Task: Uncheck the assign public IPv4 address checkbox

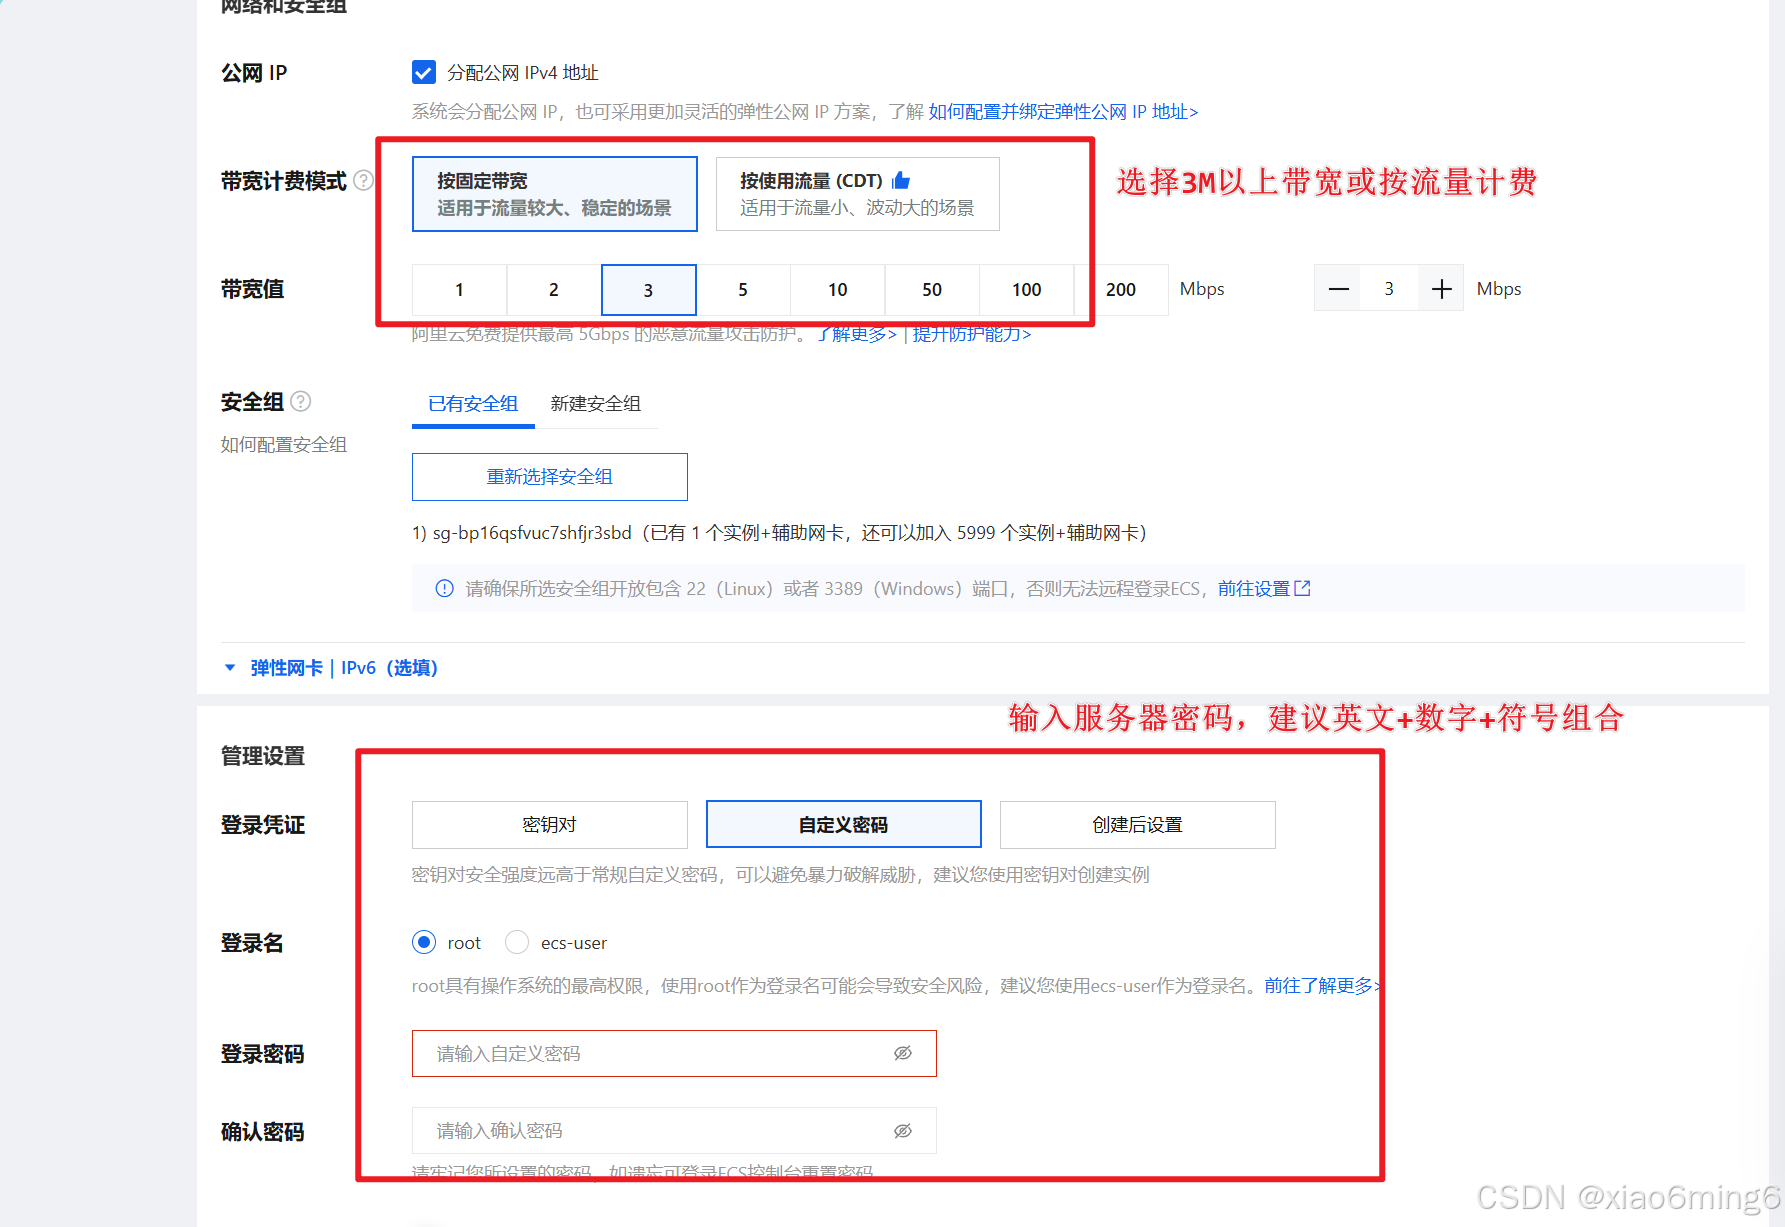Action: (x=424, y=72)
